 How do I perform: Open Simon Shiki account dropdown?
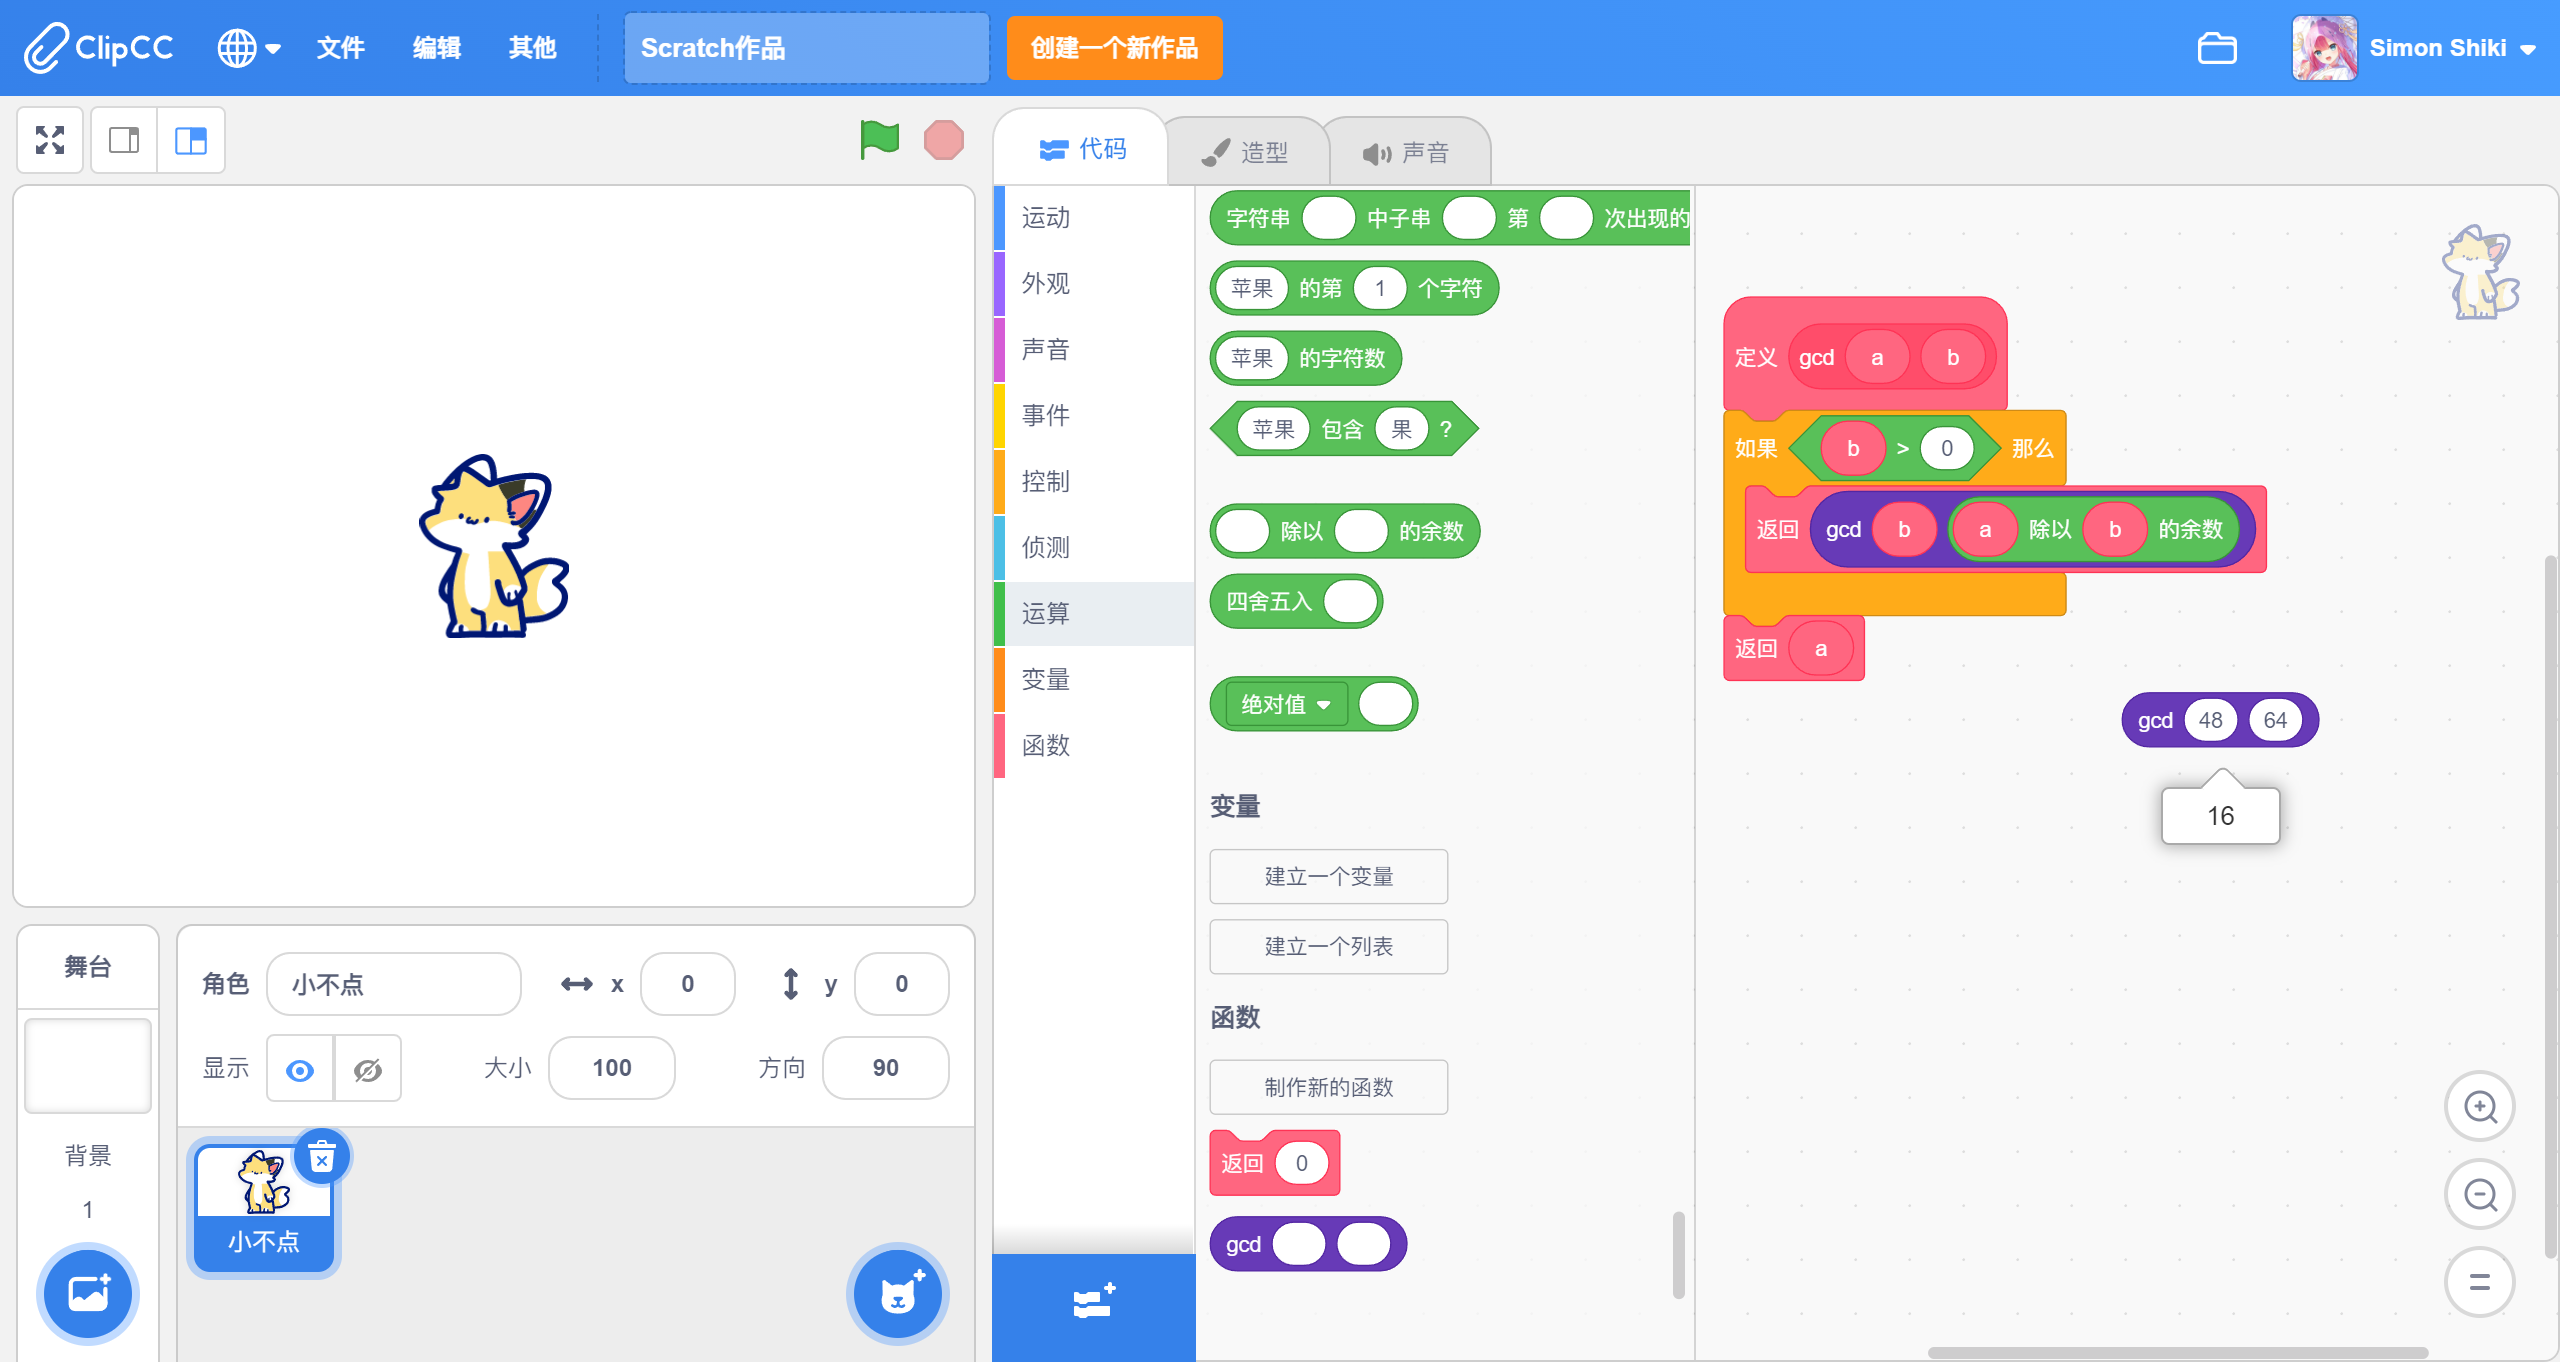2414,48
